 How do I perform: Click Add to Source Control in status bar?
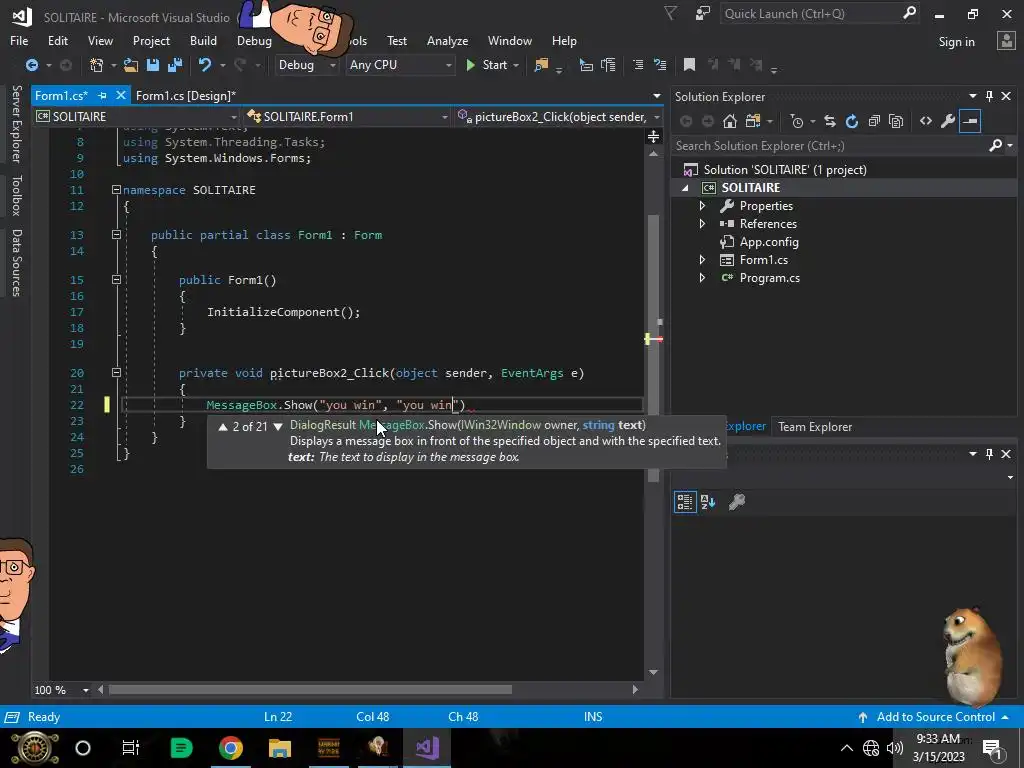(x=935, y=717)
